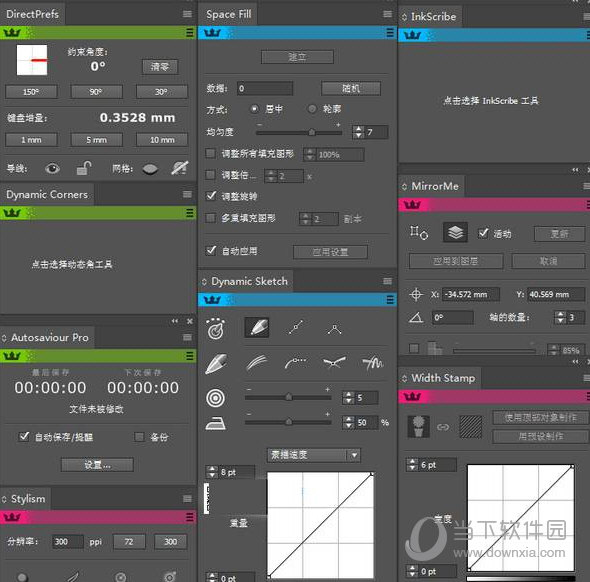Image resolution: width=590 pixels, height=582 pixels.
Task: Click the reset button beside the 0° angle
Action: click(x=160, y=67)
